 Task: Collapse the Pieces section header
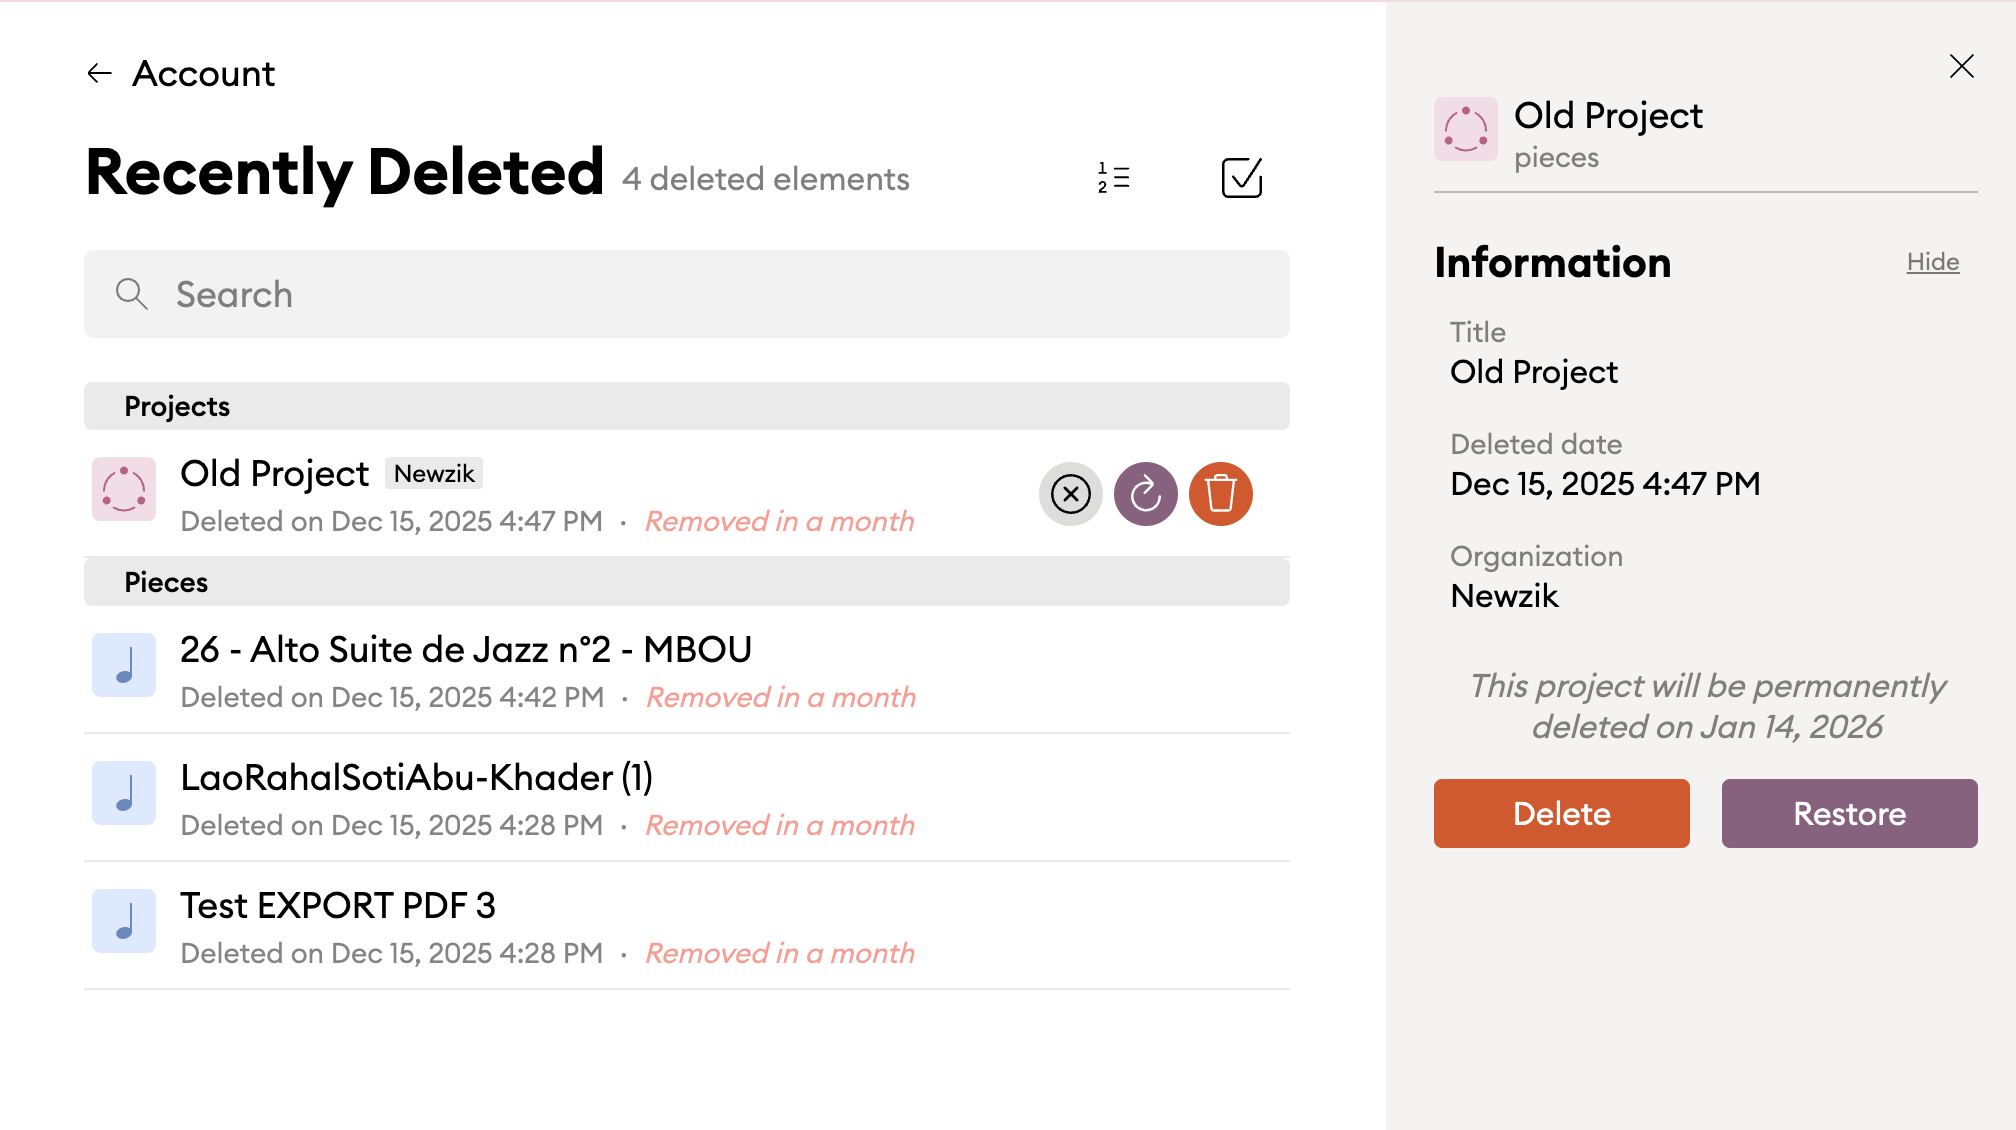[x=686, y=582]
